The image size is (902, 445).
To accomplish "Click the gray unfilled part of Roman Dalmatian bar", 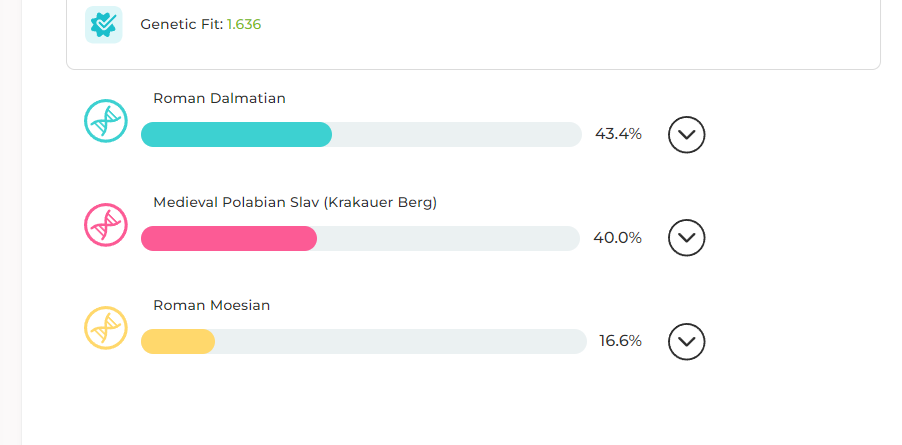I will 457,135.
